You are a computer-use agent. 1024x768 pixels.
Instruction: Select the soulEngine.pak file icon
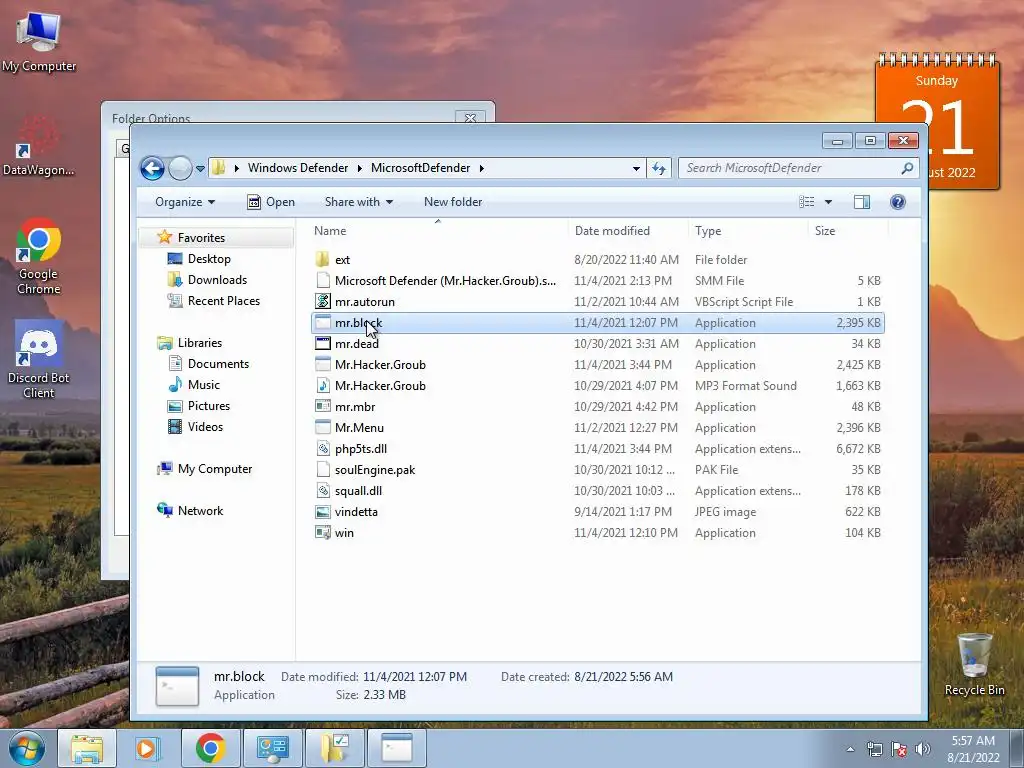pos(323,470)
